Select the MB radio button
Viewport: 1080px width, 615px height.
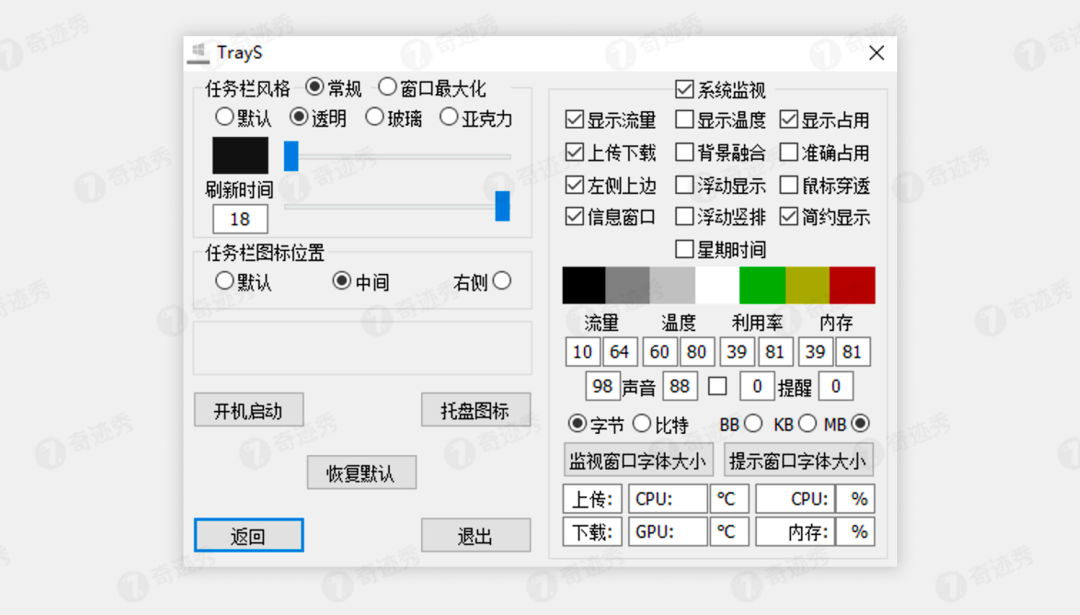(x=860, y=424)
